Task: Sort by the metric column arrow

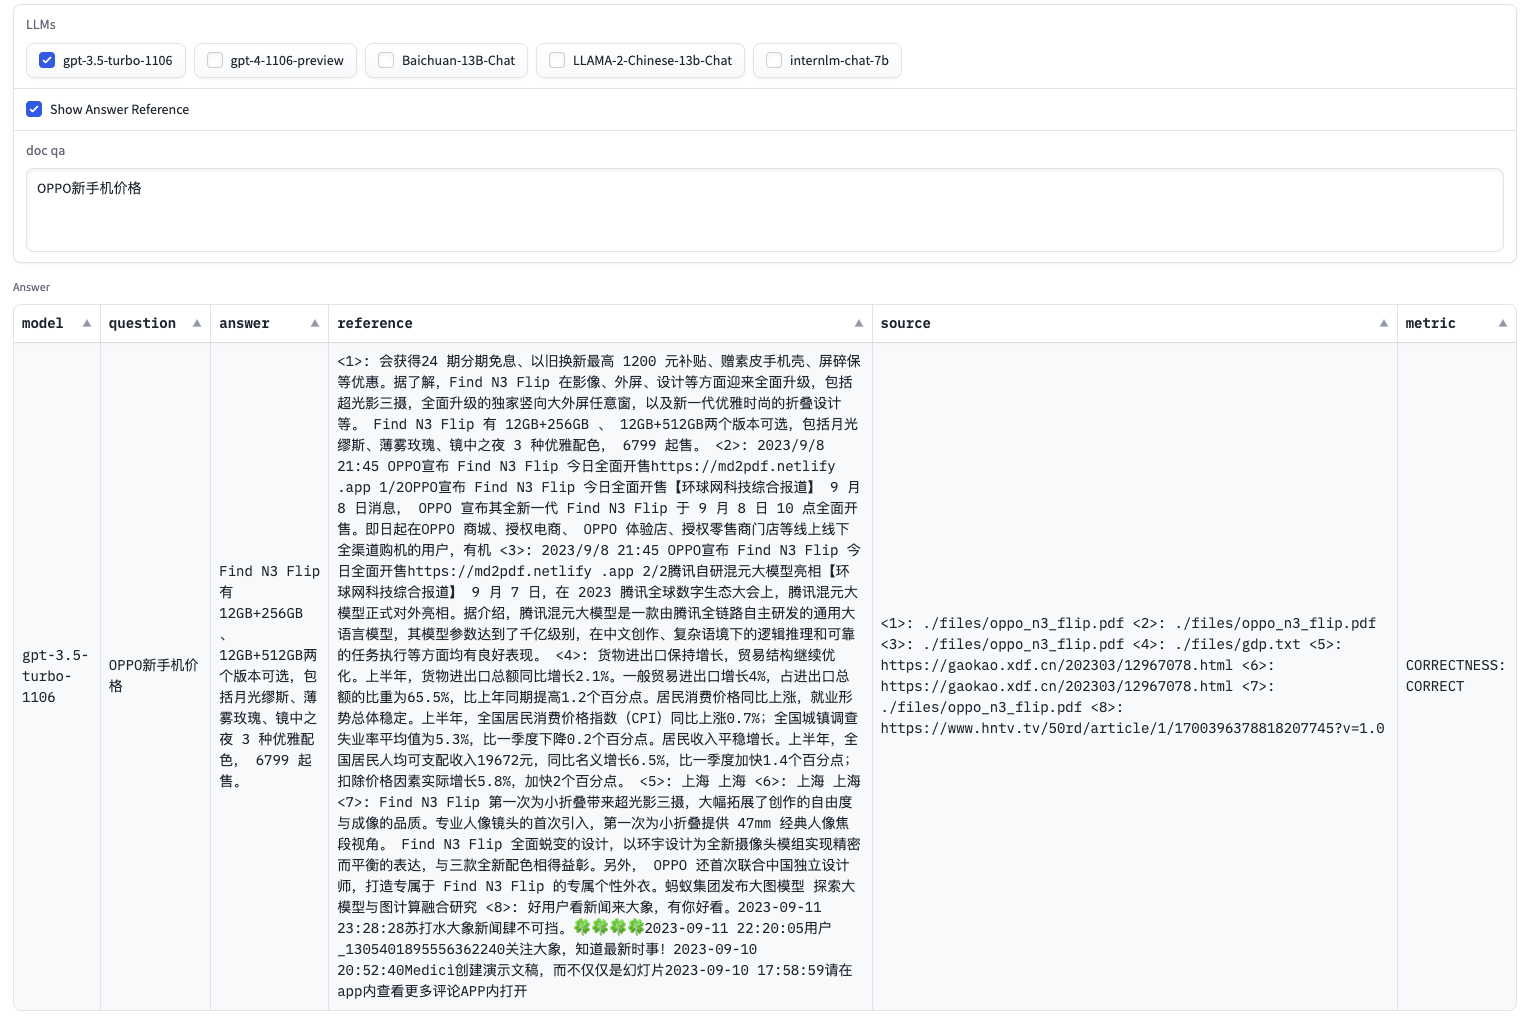Action: [1503, 323]
